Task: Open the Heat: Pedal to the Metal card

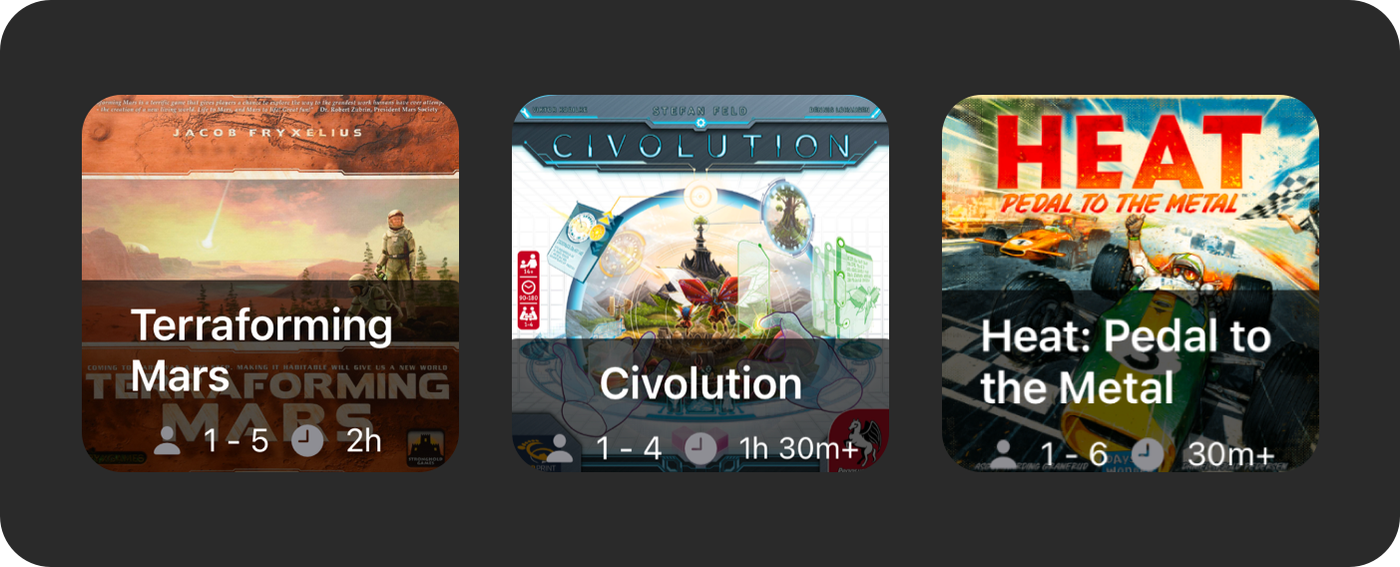Action: [x=1130, y=283]
